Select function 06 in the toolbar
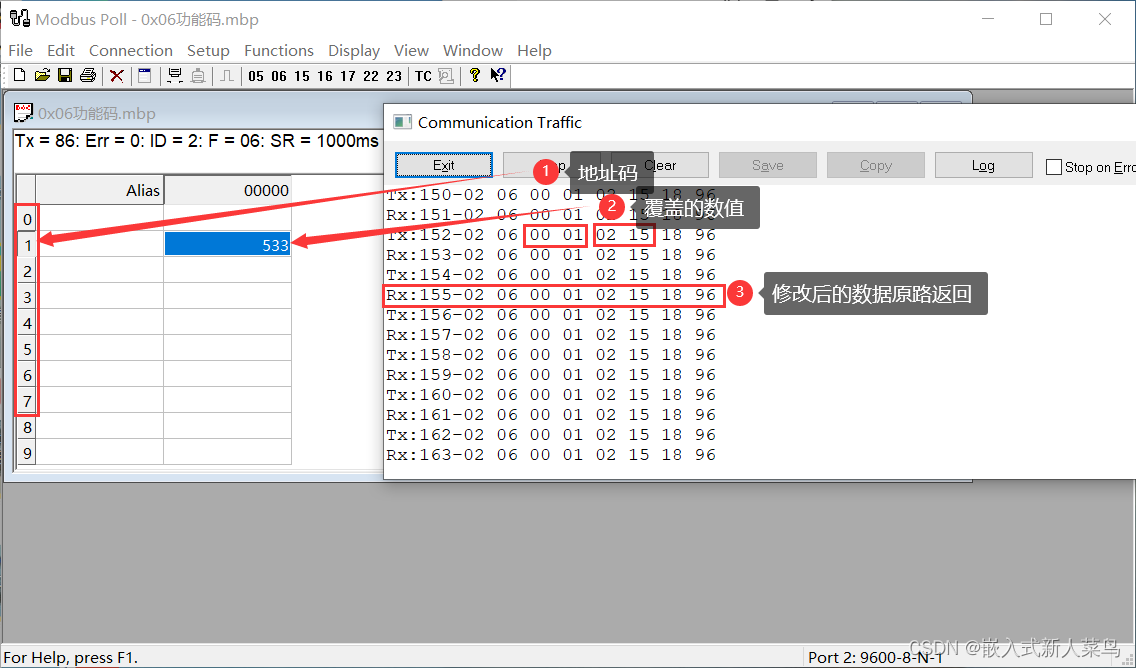This screenshot has width=1136, height=668. [279, 76]
